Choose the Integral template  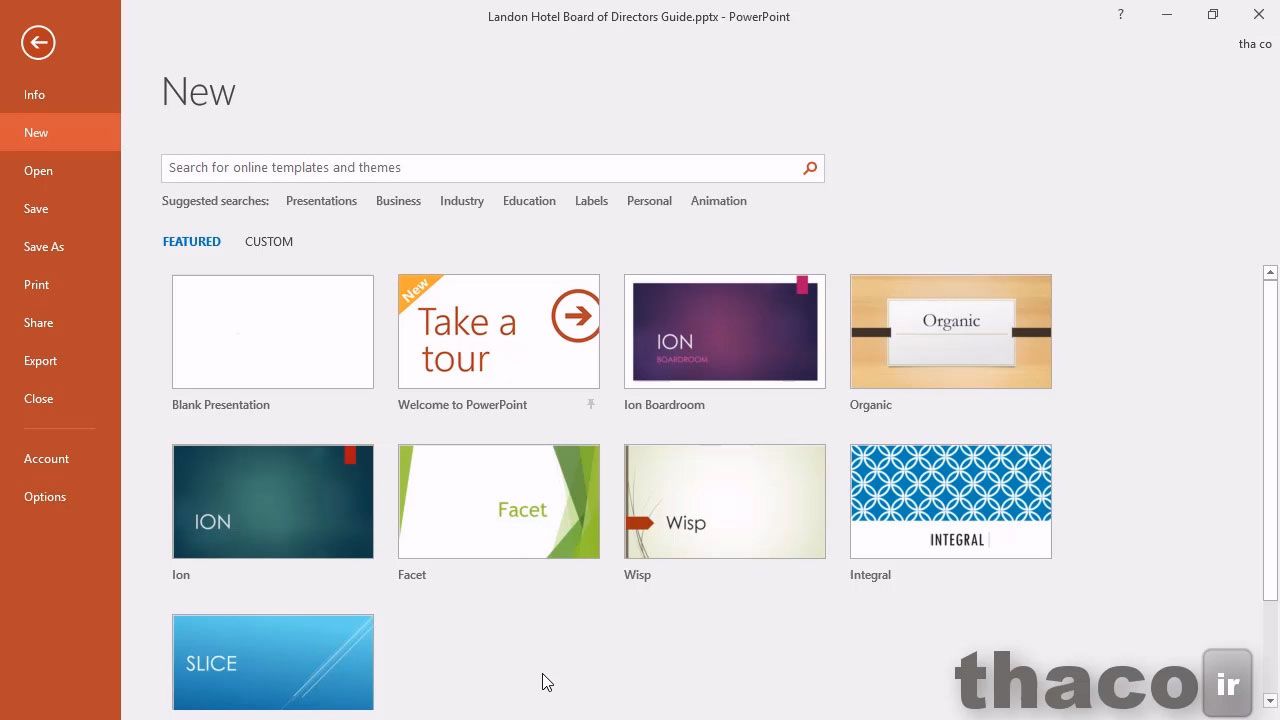(951, 502)
